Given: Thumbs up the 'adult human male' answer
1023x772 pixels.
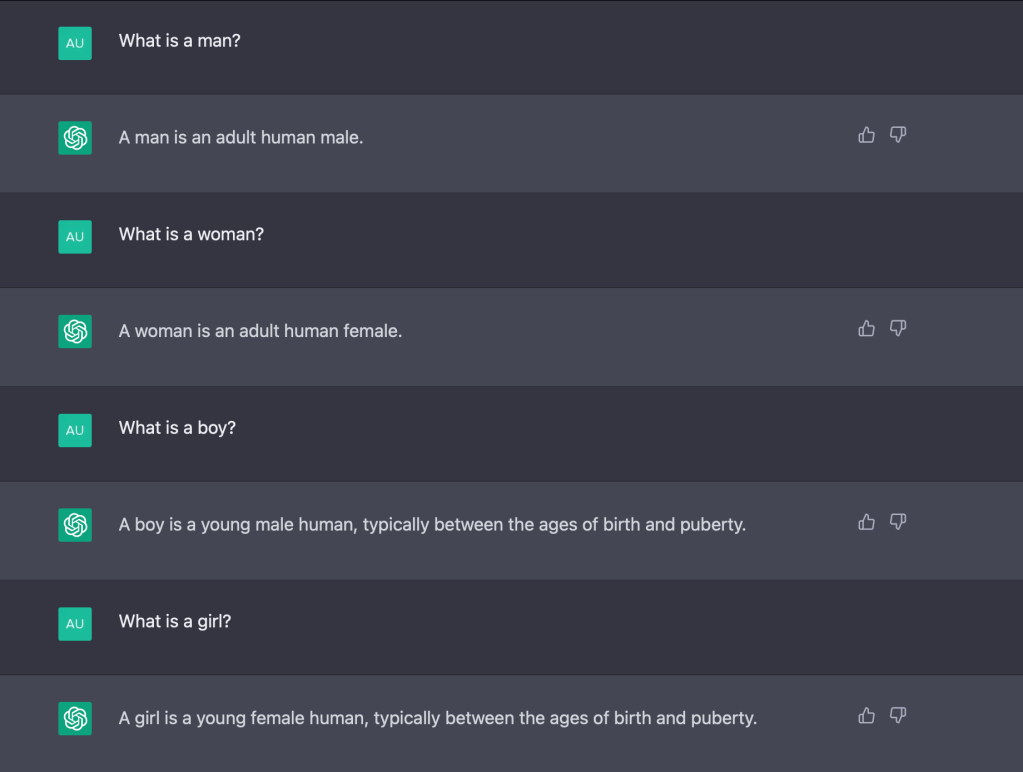Looking at the screenshot, I should click(x=866, y=135).
